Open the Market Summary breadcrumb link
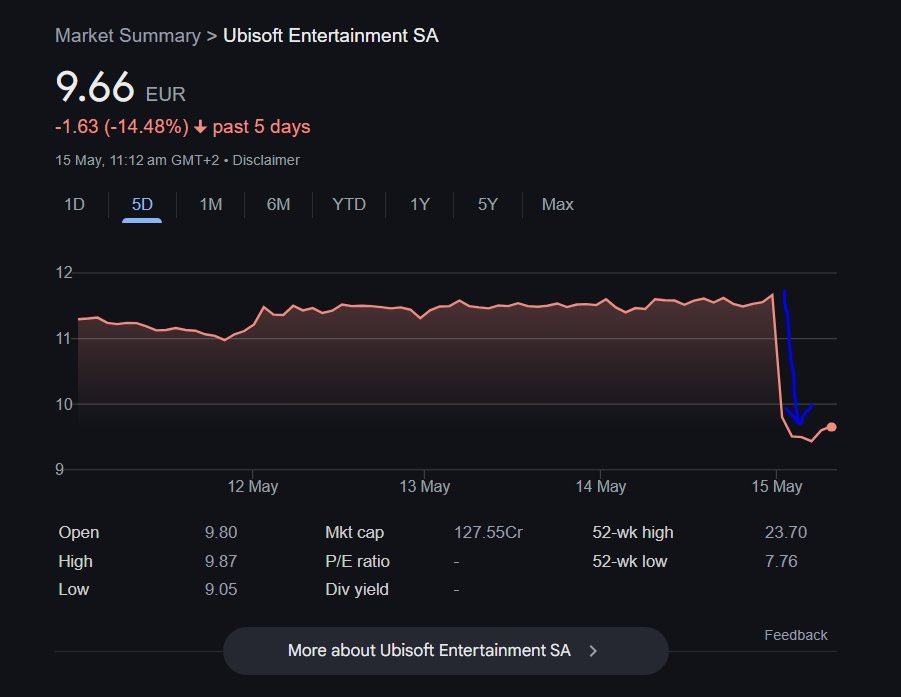The width and height of the screenshot is (901, 697). pyautogui.click(x=128, y=36)
